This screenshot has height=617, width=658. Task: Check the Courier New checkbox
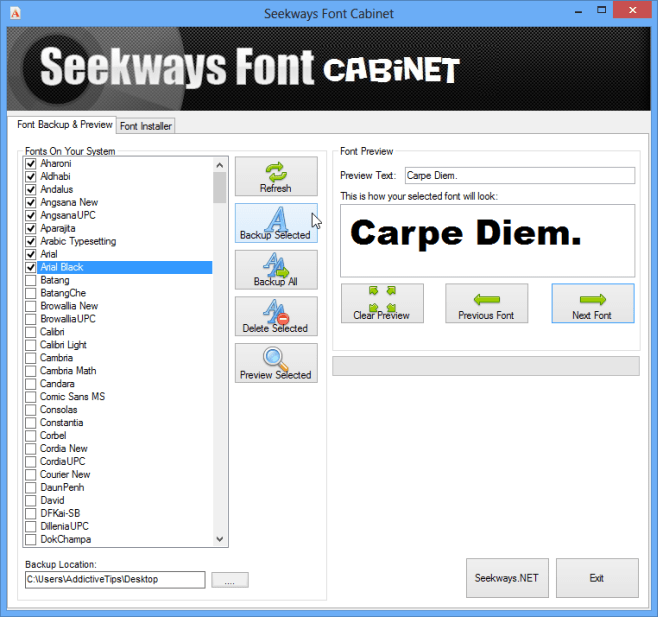coord(31,474)
